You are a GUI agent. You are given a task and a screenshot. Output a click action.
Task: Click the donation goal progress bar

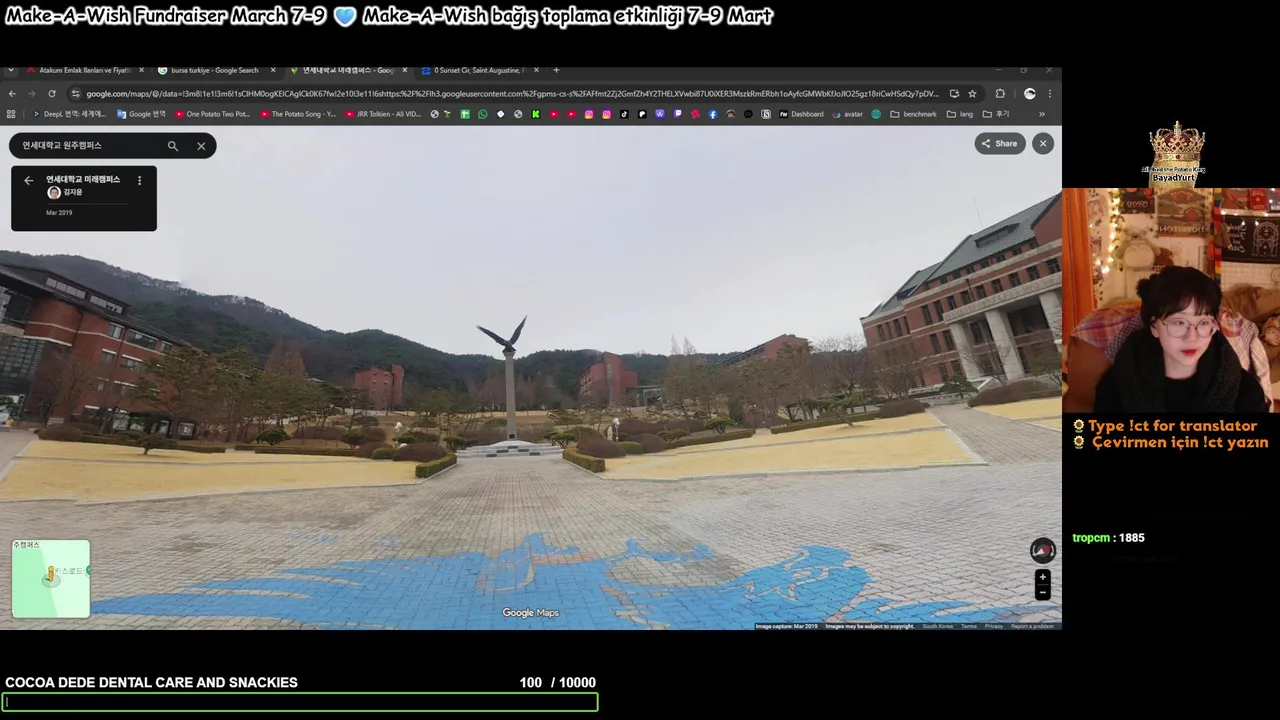click(x=300, y=702)
